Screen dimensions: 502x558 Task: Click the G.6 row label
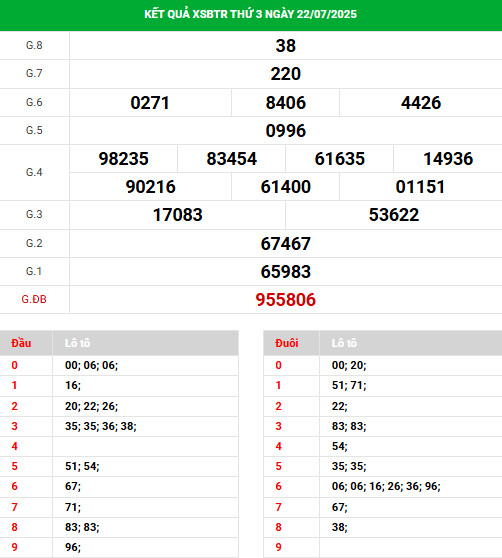(x=34, y=102)
